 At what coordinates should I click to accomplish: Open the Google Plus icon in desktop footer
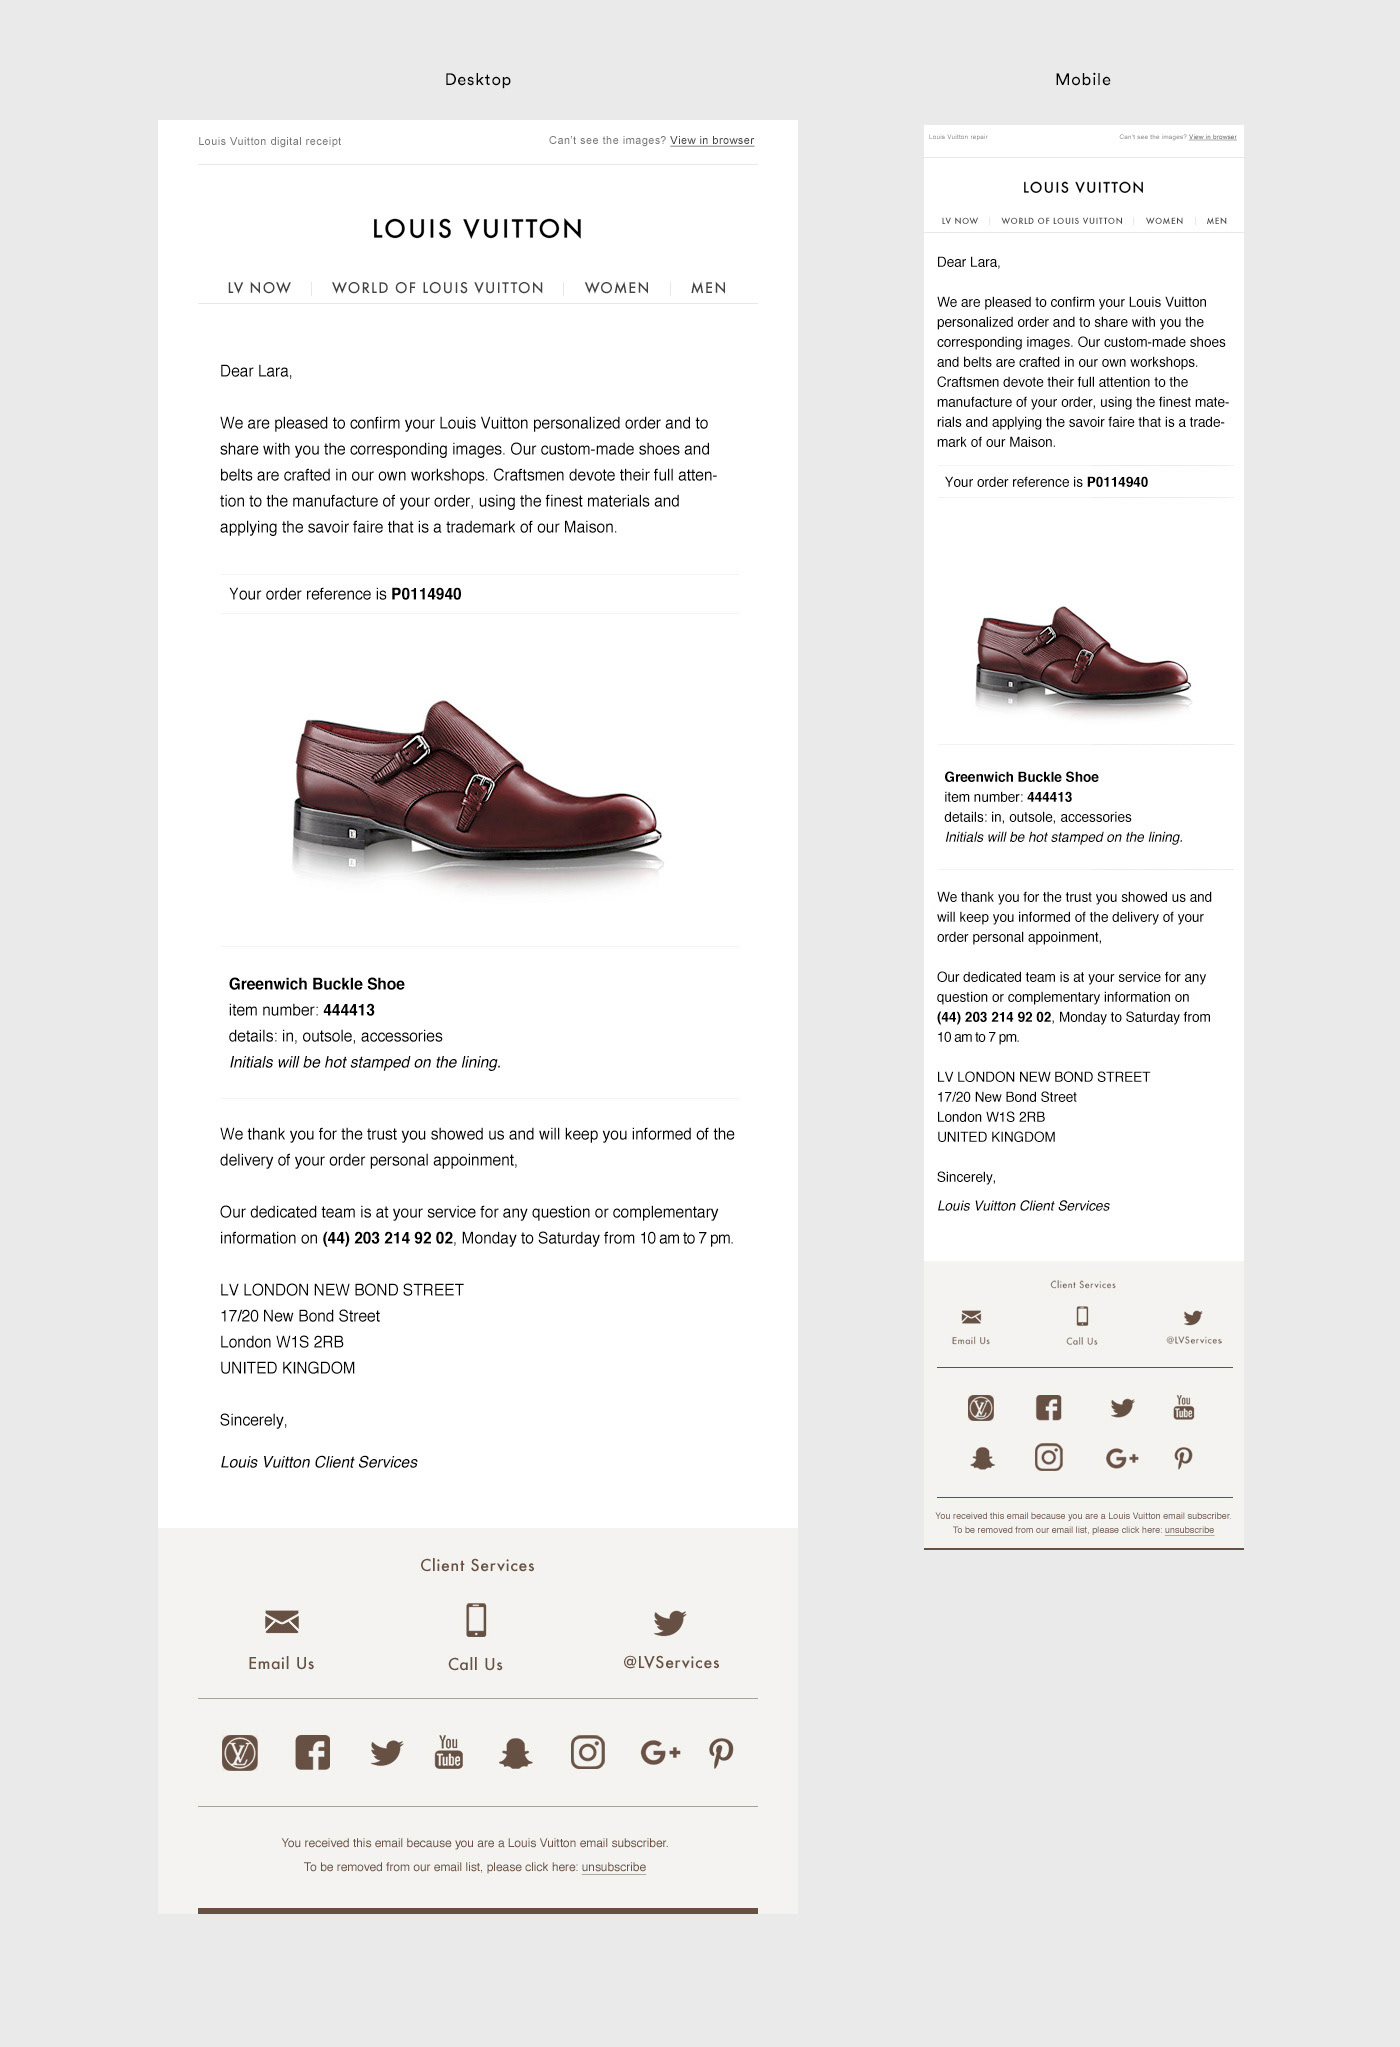[660, 1752]
